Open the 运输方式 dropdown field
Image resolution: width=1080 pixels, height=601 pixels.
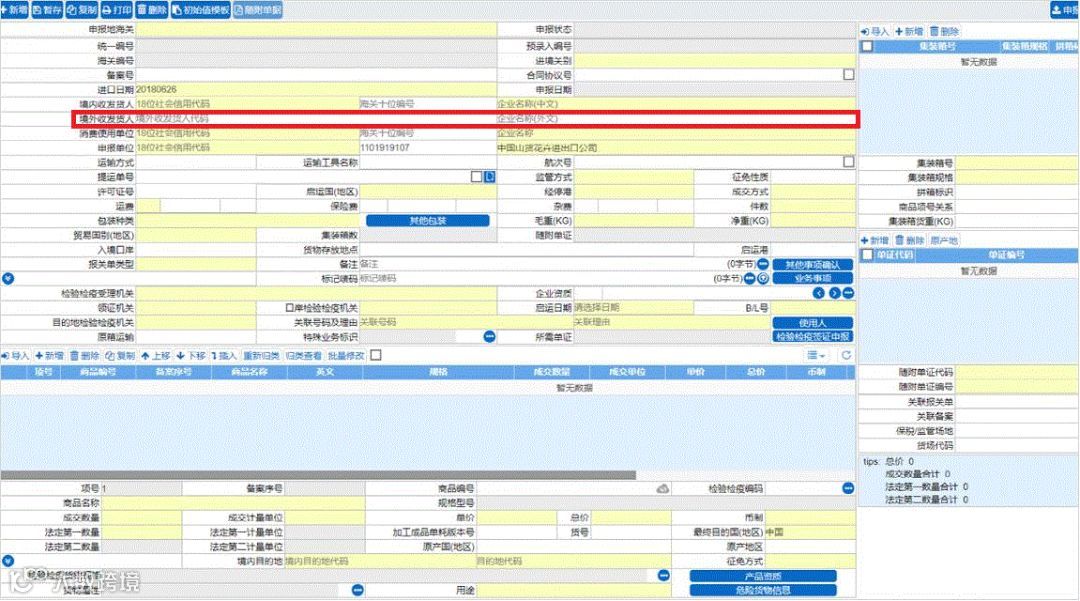coord(196,162)
